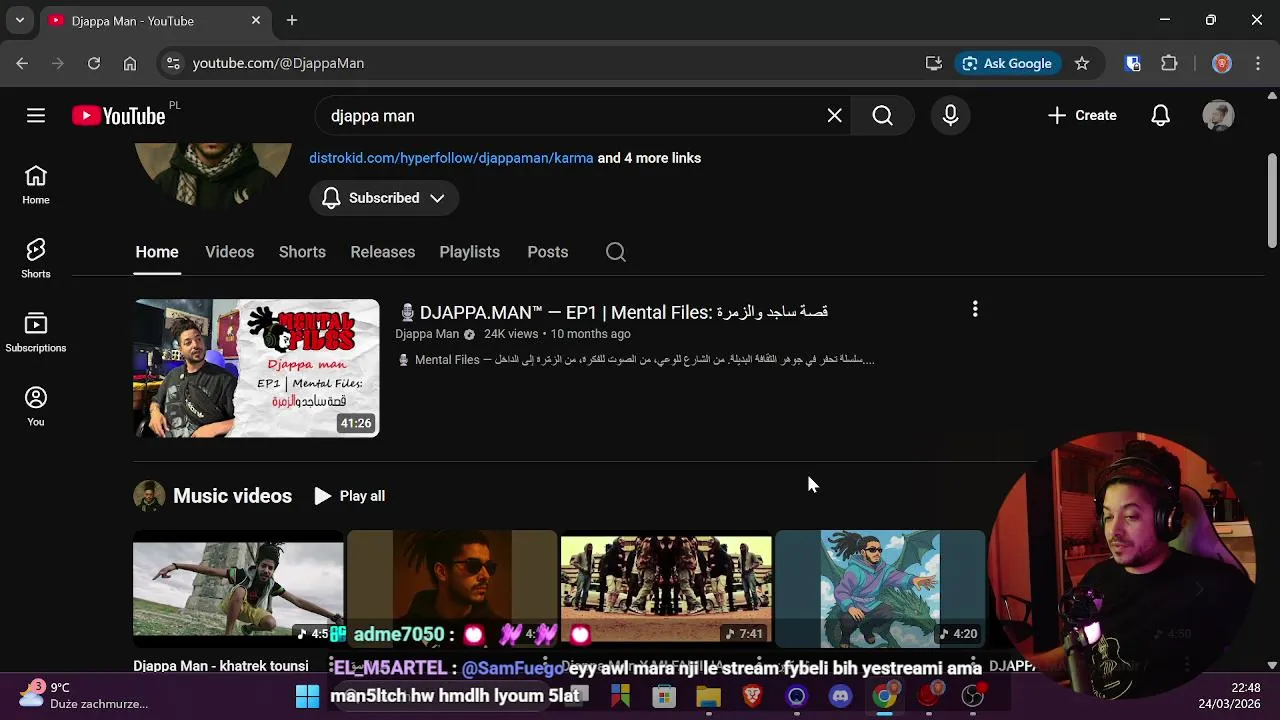
Task: Launch Brave browser from the taskbar
Action: point(752,696)
